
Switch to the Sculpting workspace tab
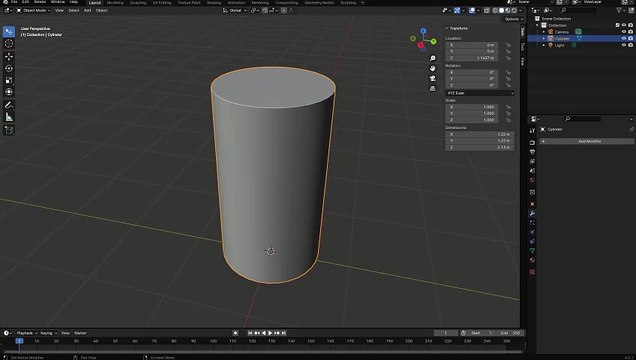pyautogui.click(x=138, y=2)
